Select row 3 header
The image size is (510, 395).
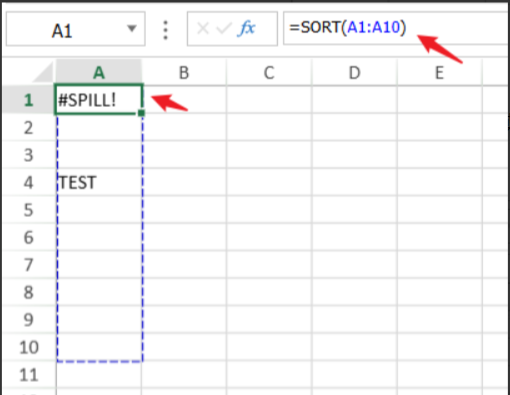(28, 155)
